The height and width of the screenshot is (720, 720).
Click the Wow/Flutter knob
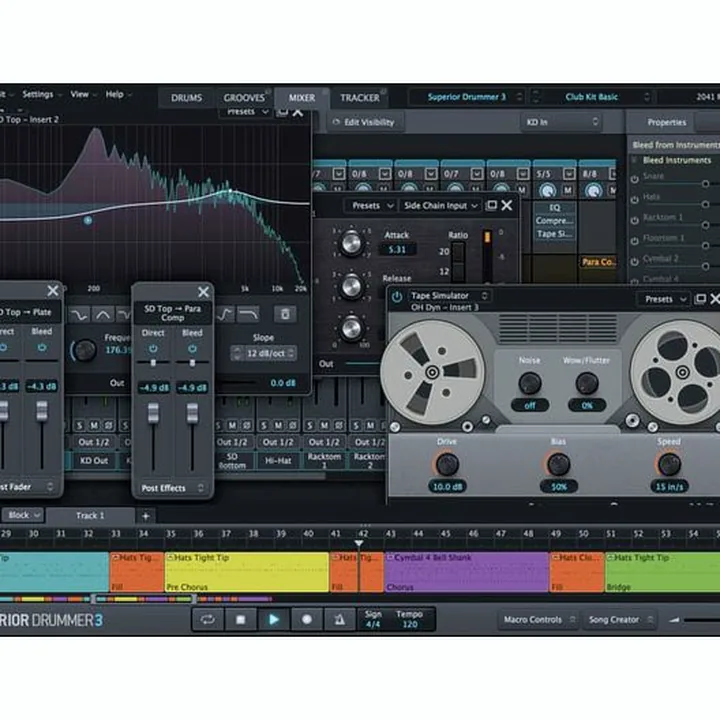click(x=587, y=382)
